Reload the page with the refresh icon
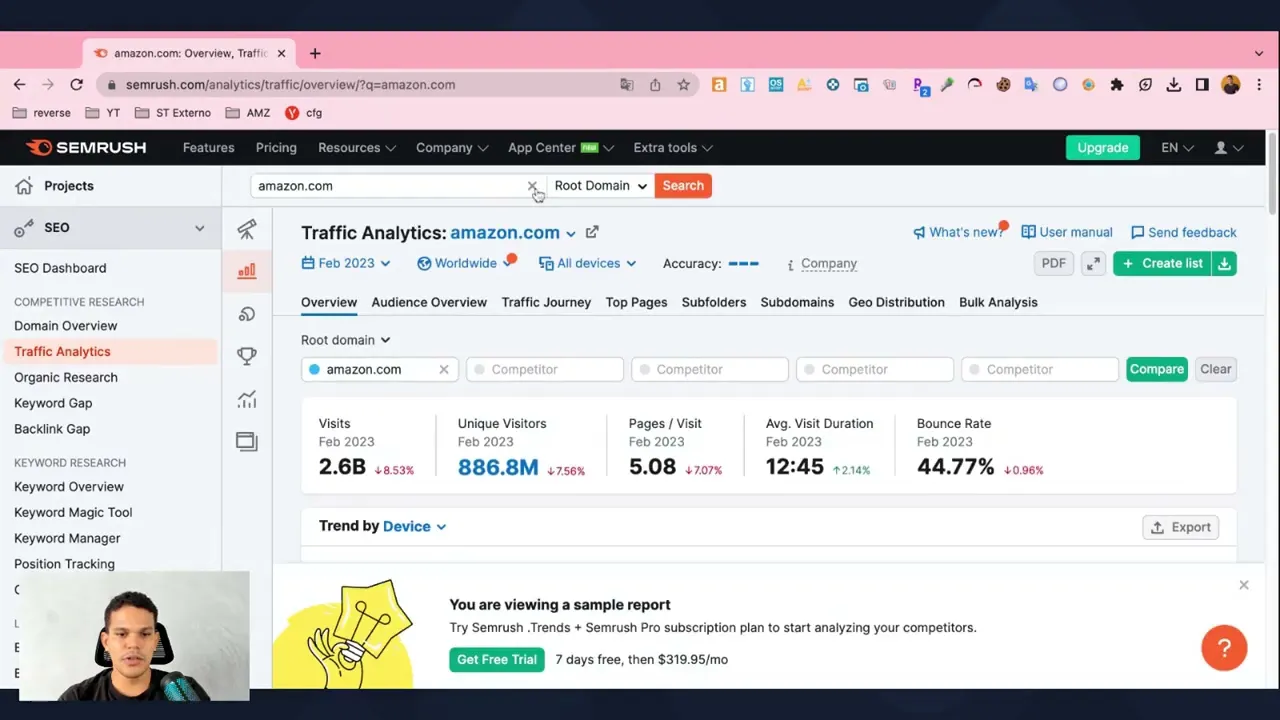 tap(76, 85)
